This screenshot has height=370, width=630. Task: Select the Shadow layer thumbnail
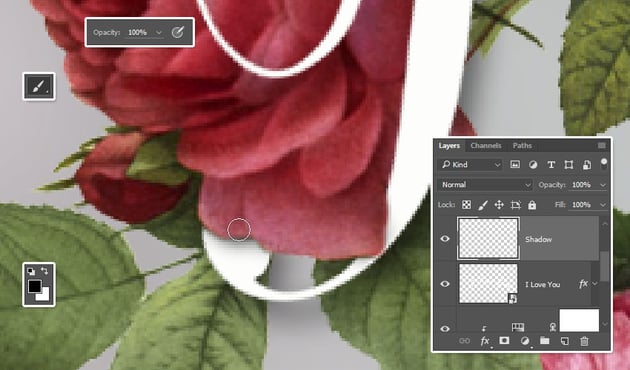(x=488, y=238)
